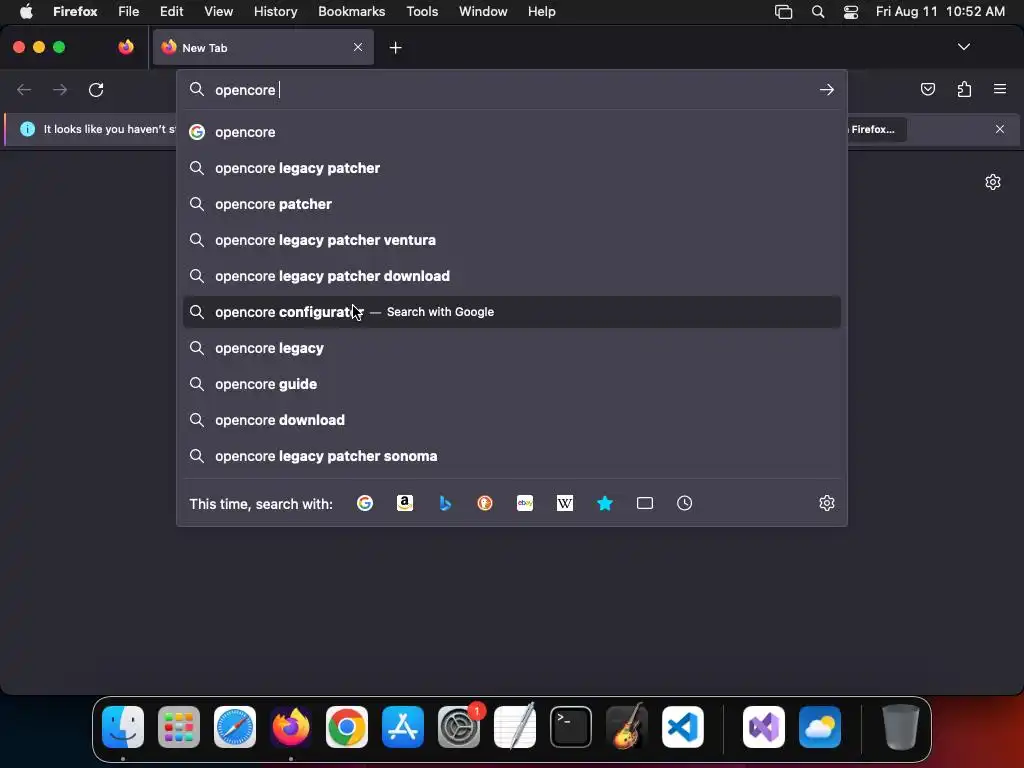
Task: Open Finder from the Dock
Action: (x=123, y=727)
